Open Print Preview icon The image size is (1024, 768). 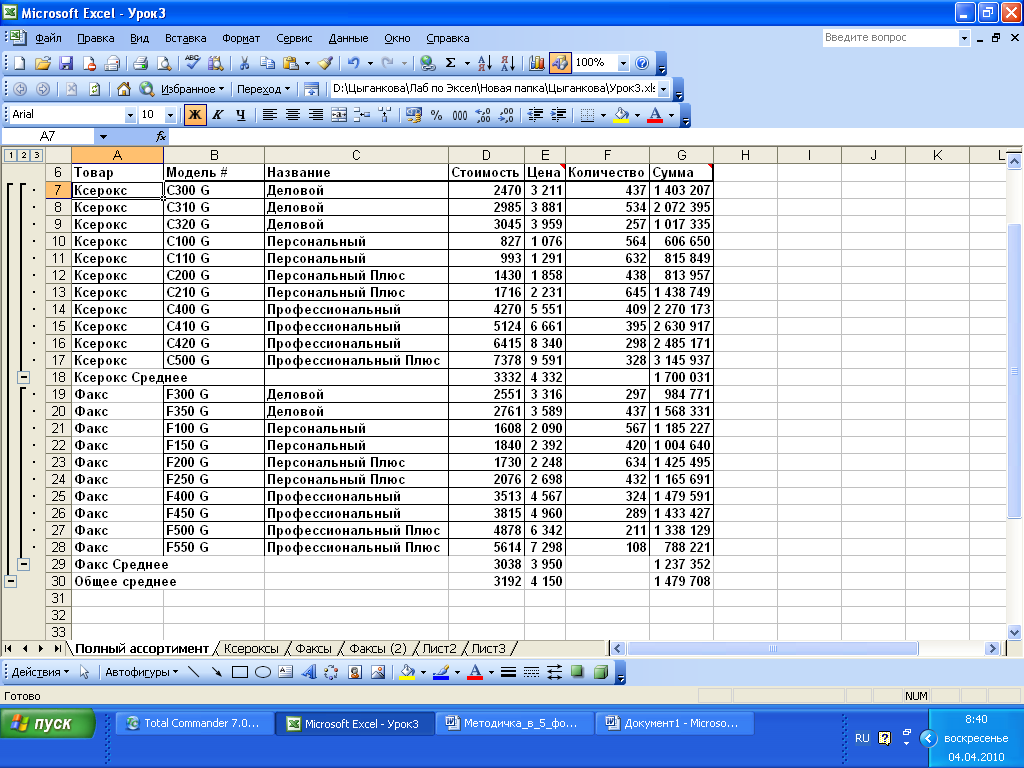(x=164, y=63)
